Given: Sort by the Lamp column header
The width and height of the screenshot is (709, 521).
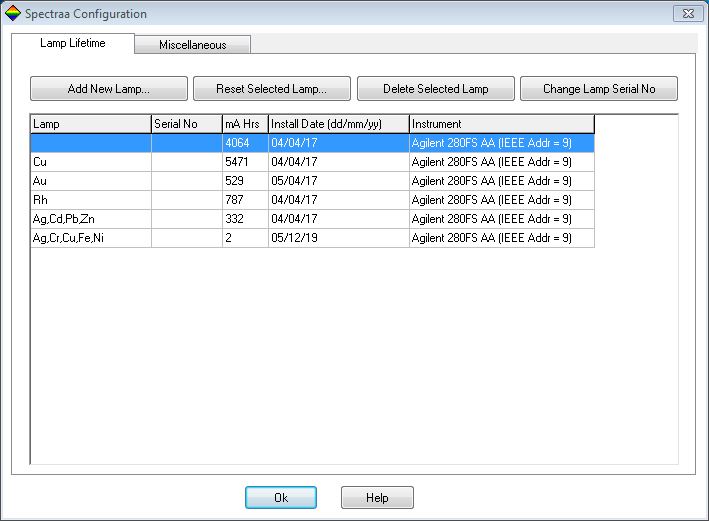Looking at the screenshot, I should (90, 124).
